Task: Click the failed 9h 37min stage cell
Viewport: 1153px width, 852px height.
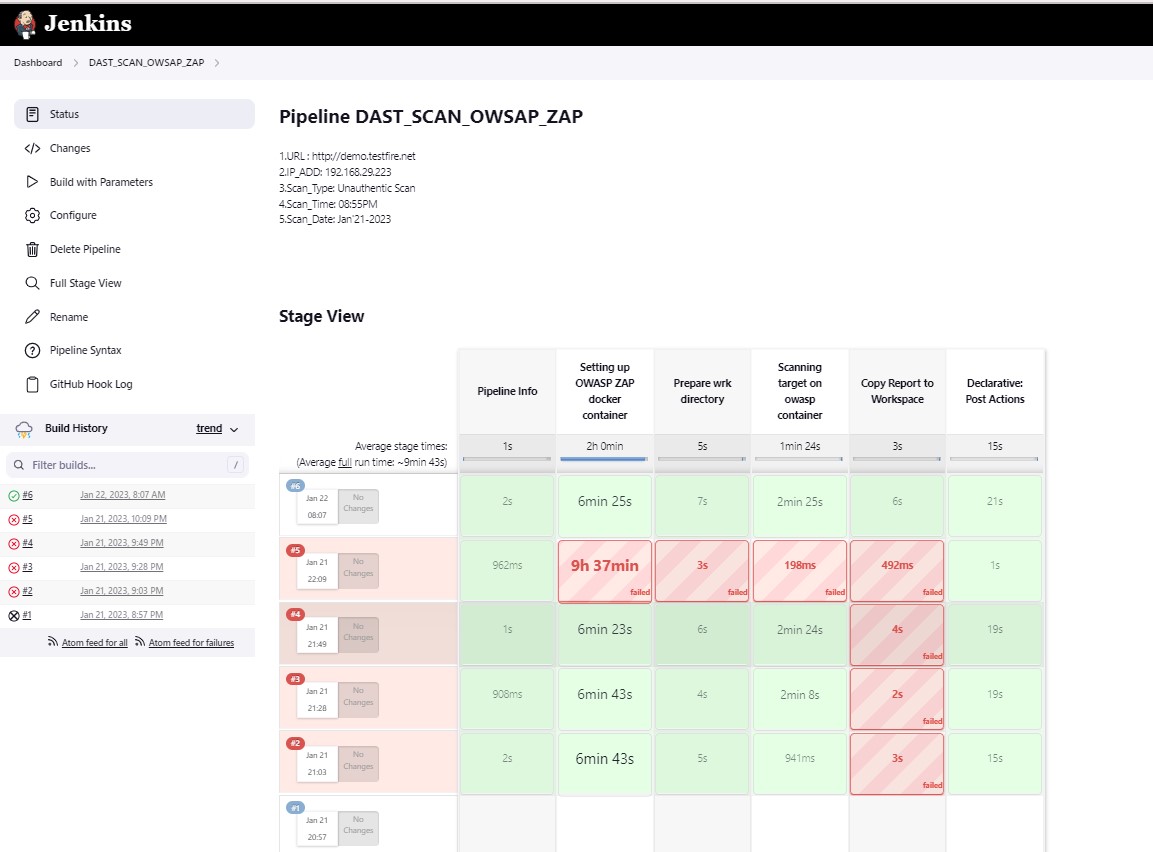Action: click(604, 571)
